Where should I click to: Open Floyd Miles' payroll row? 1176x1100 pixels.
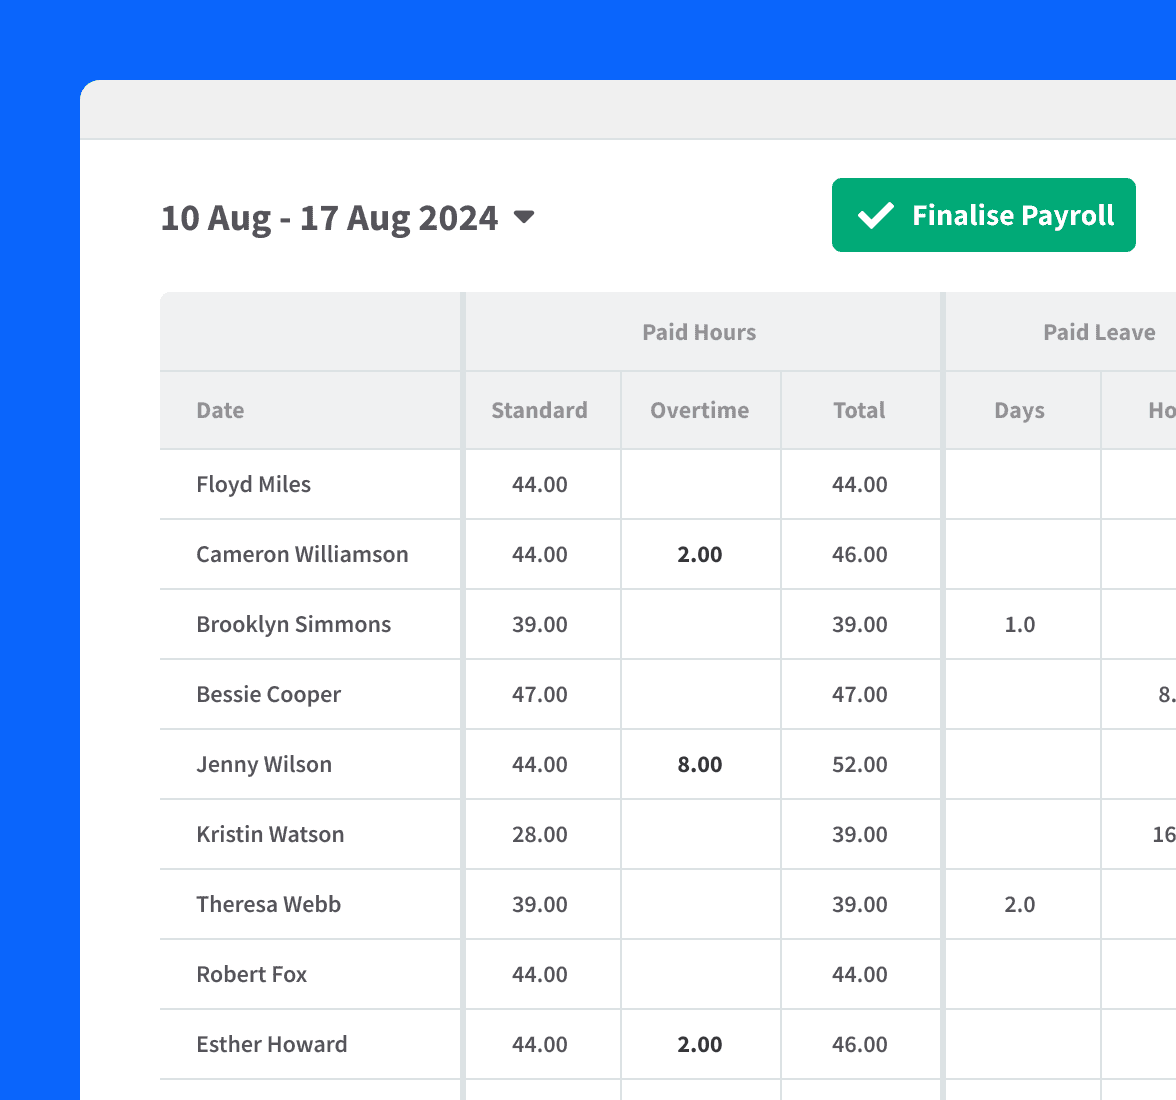click(253, 484)
